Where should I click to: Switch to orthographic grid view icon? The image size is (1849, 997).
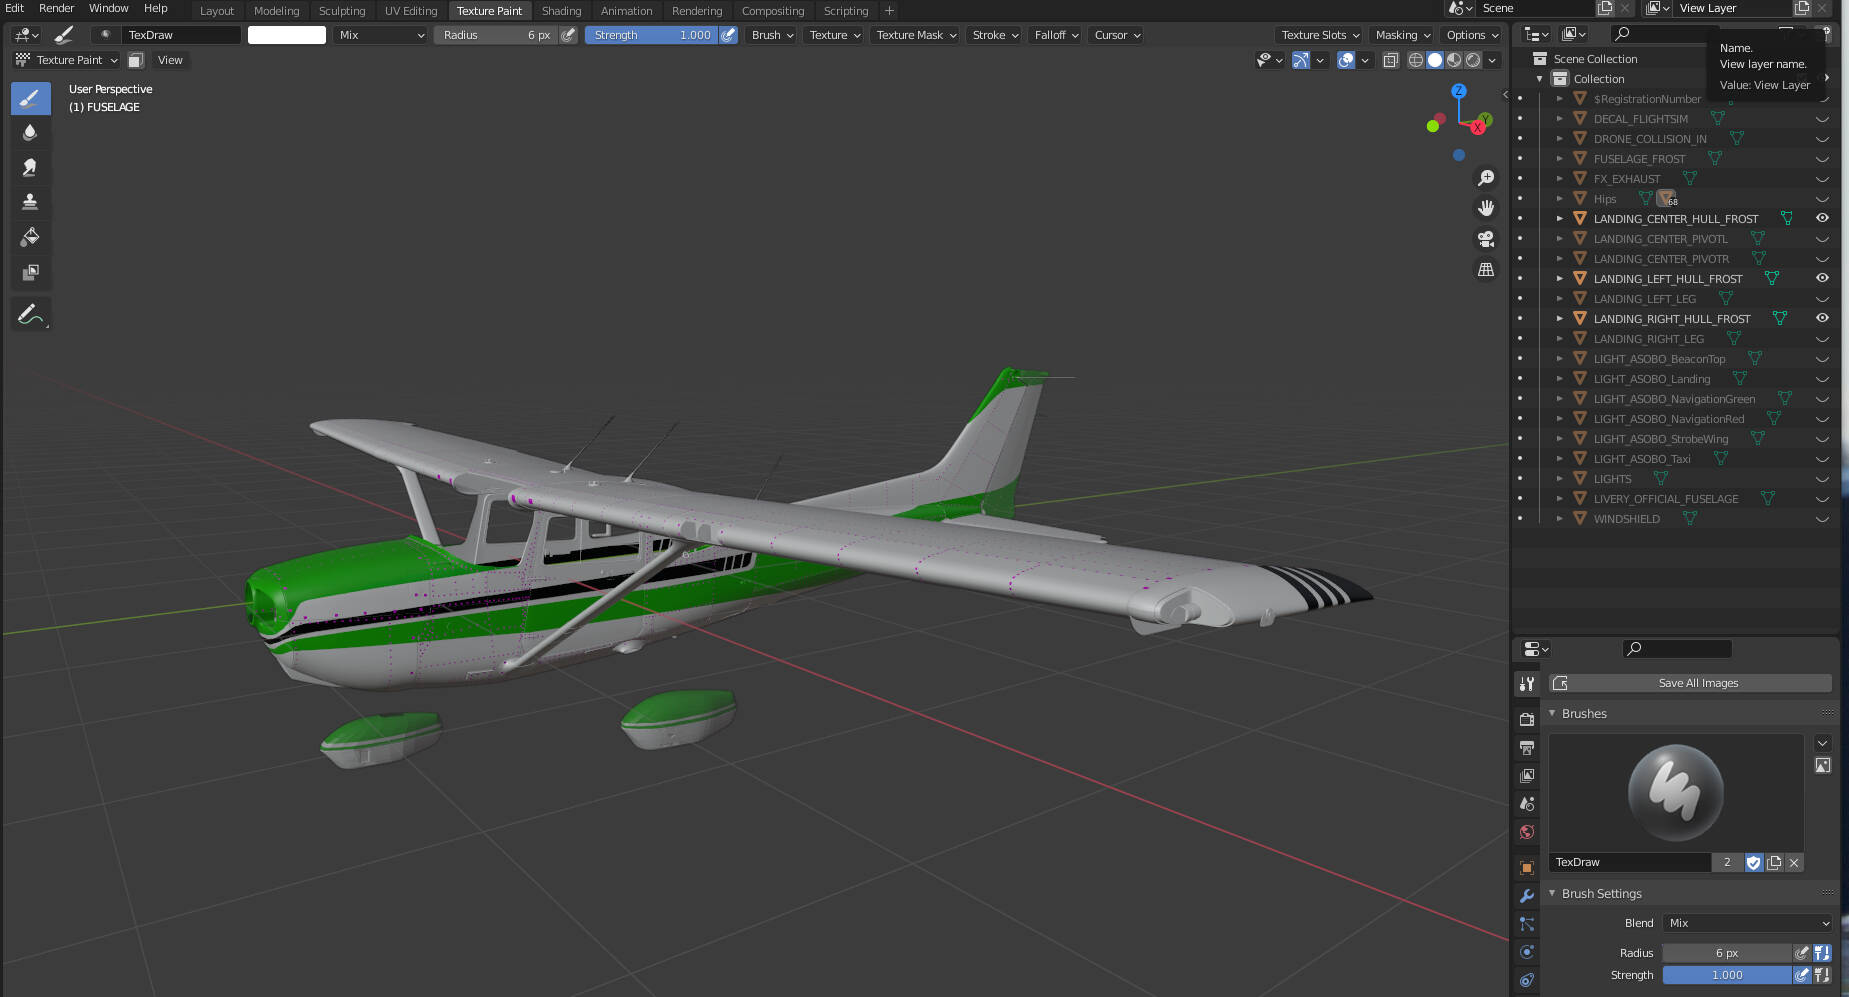tap(1486, 270)
